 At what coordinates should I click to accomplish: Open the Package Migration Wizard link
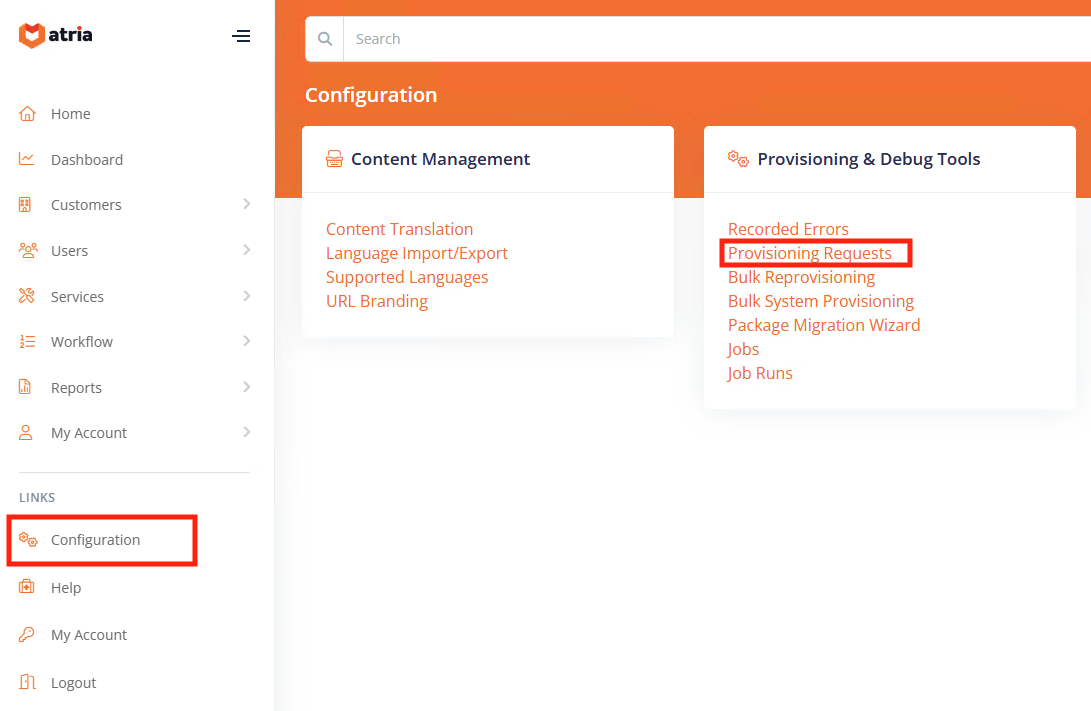coord(823,325)
